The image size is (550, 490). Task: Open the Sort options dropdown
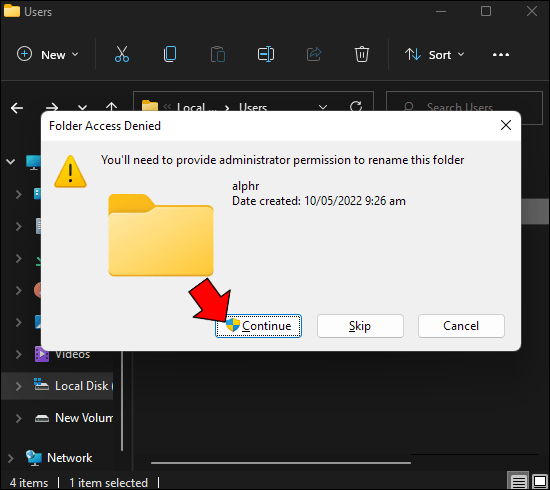click(x=434, y=55)
